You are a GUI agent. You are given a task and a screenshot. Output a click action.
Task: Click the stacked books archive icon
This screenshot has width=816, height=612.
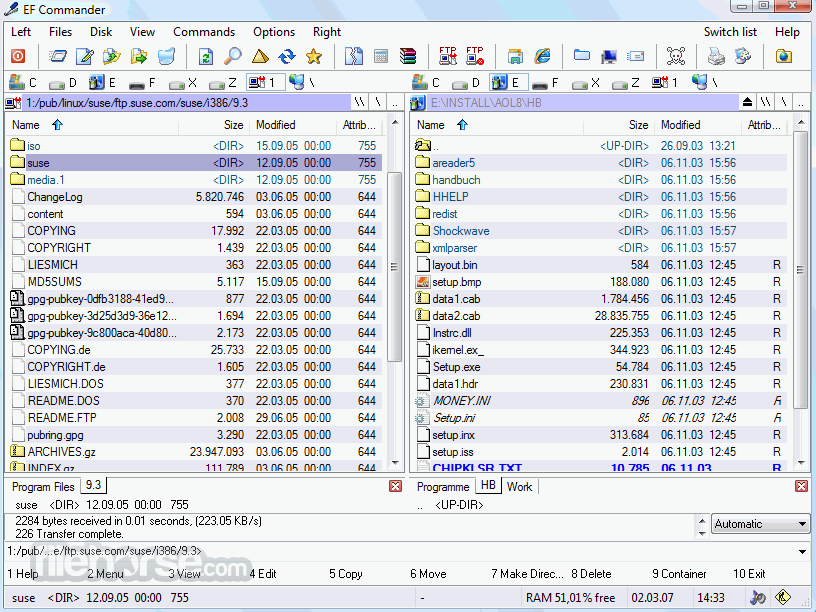coord(408,56)
